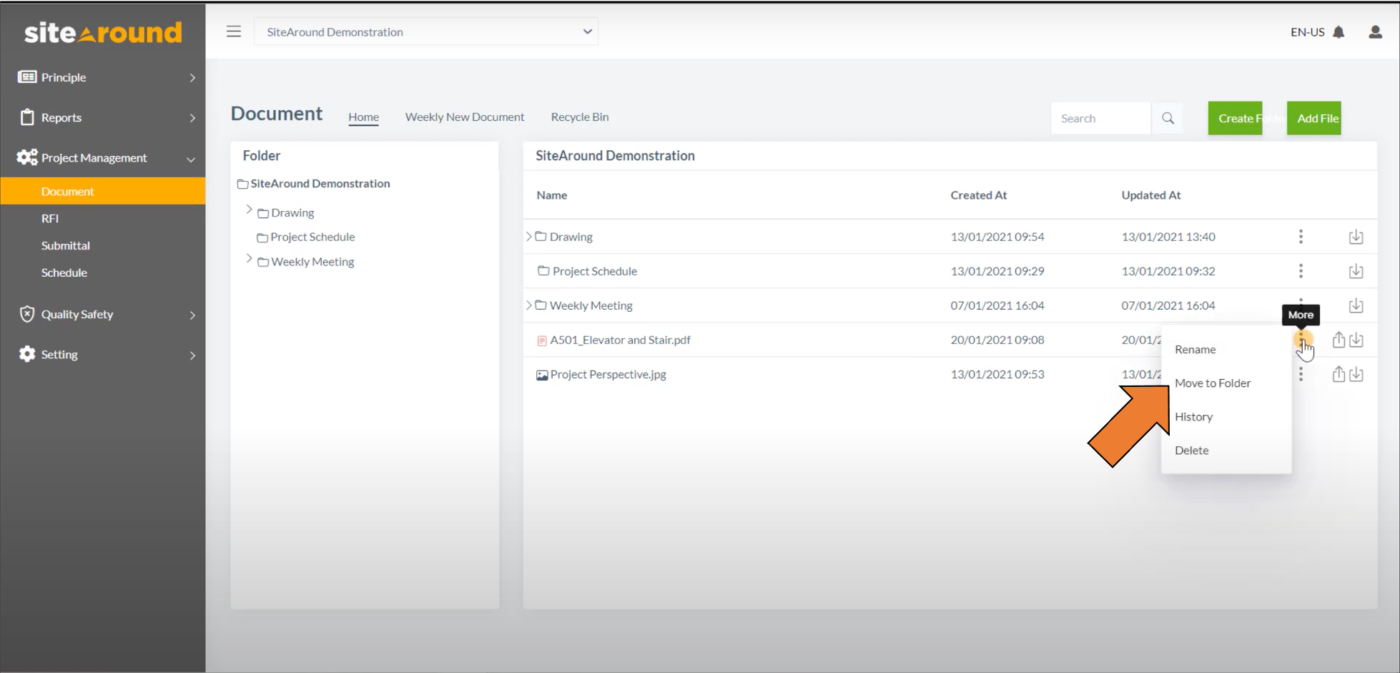Click the Create Folder button
The width and height of the screenshot is (1400, 673).
pos(1237,117)
